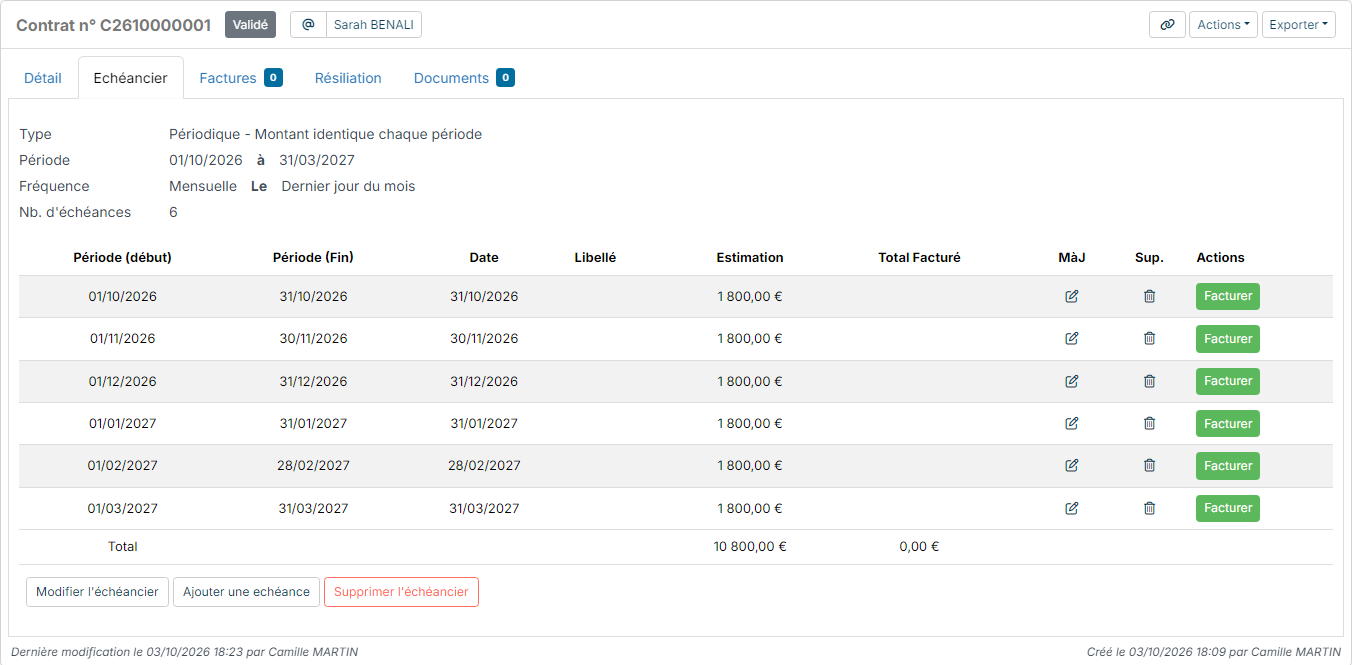Click the Sarah BENALI contact button
The height and width of the screenshot is (665, 1352).
tap(374, 25)
